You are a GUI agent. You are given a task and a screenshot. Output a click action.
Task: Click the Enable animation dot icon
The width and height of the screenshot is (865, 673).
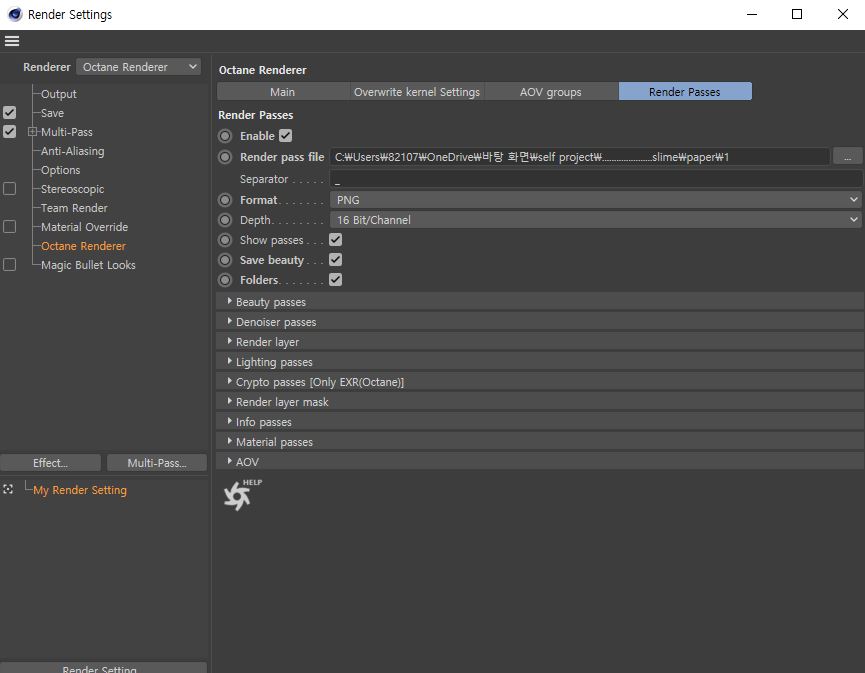(x=225, y=136)
